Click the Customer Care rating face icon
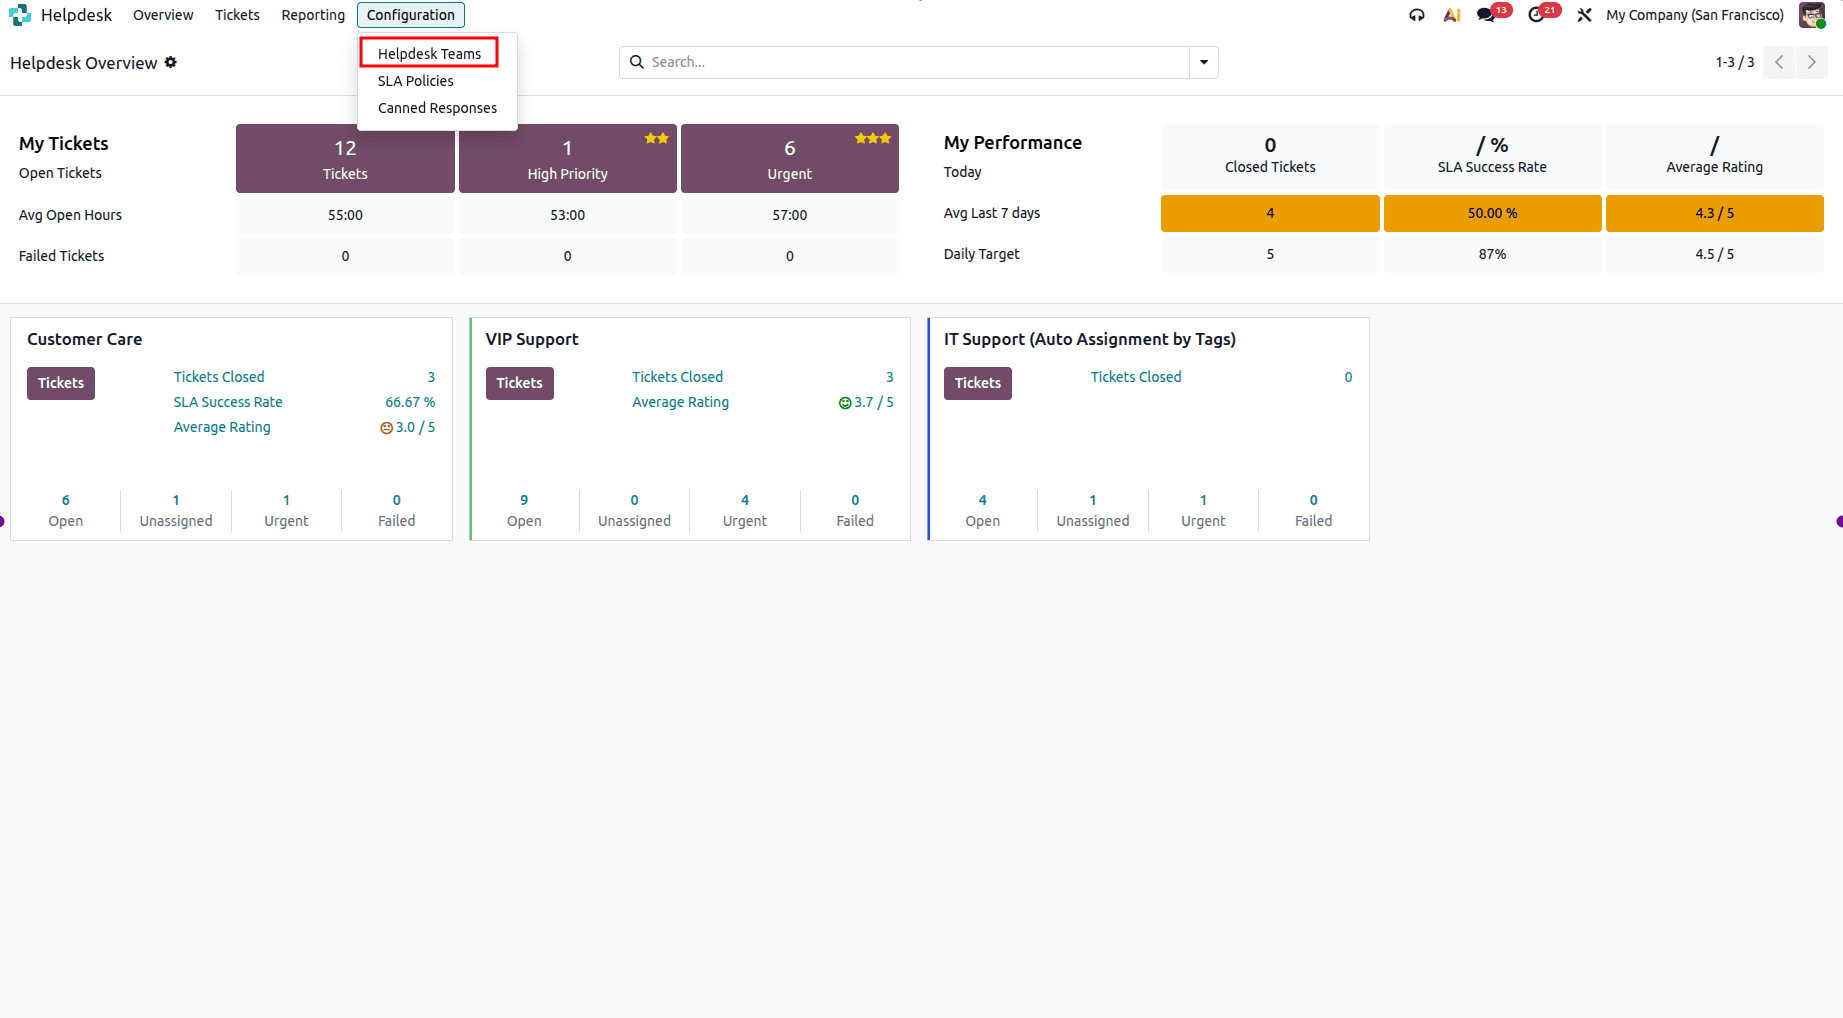Image resolution: width=1843 pixels, height=1018 pixels. (x=386, y=428)
